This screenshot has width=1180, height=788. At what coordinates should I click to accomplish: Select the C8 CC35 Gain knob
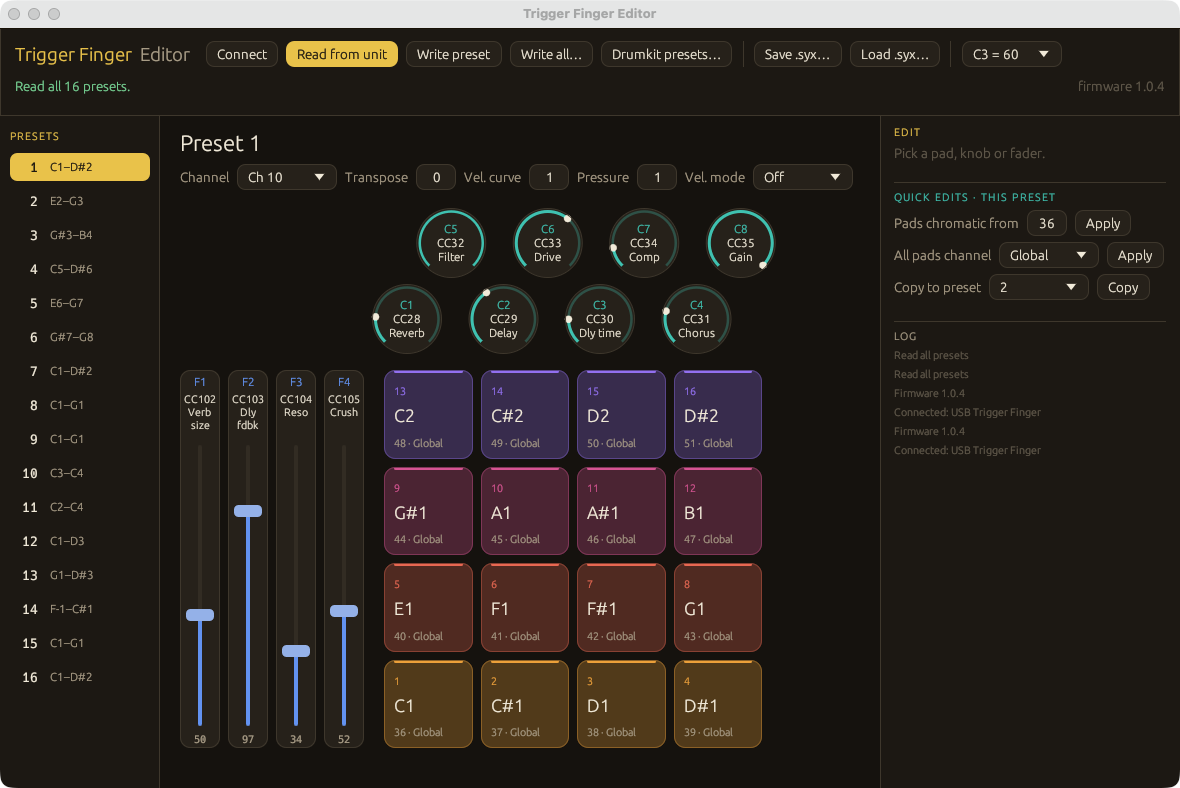pyautogui.click(x=741, y=243)
